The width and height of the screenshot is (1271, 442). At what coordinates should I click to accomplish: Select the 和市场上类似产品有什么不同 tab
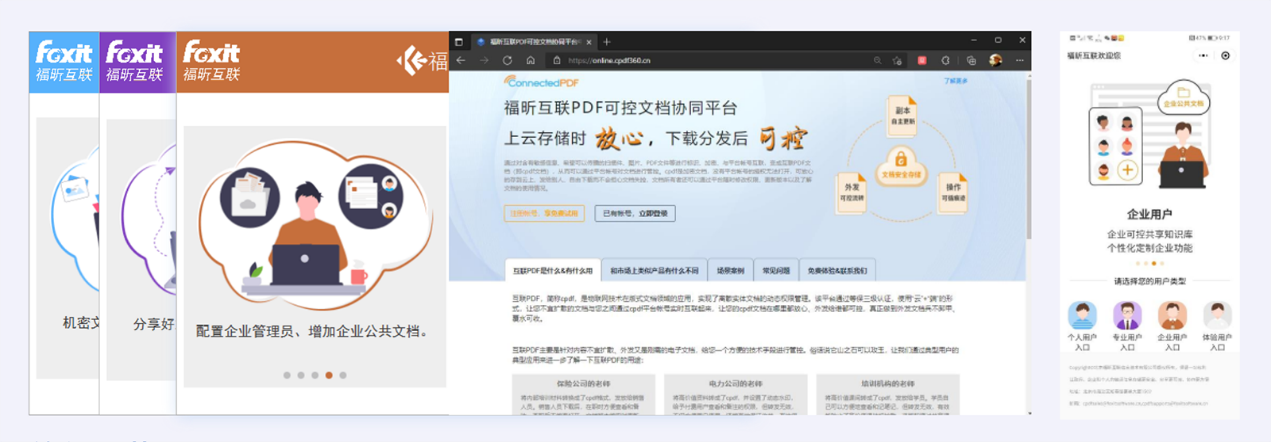point(654,270)
